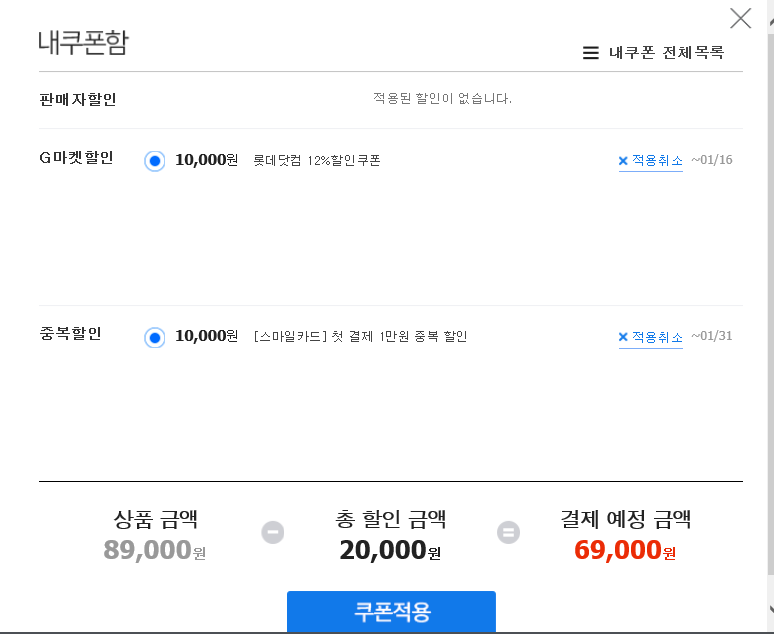Click the scrollbar up arrow
The image size is (774, 634).
[771, 21]
